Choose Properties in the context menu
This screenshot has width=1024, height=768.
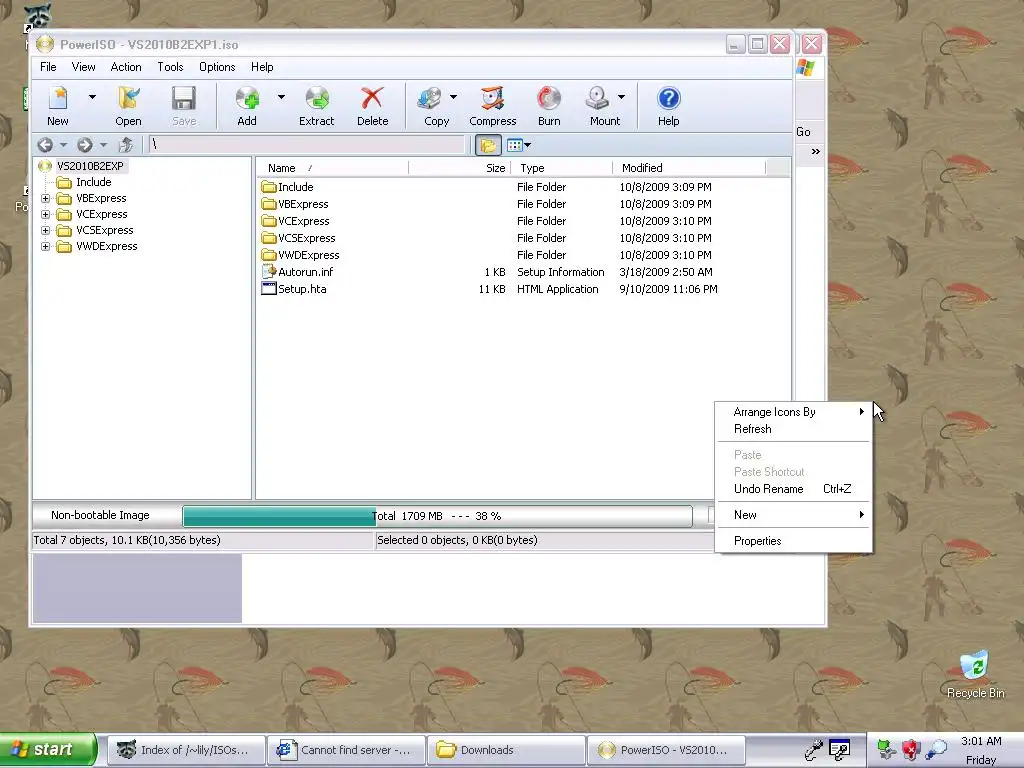(x=793, y=541)
